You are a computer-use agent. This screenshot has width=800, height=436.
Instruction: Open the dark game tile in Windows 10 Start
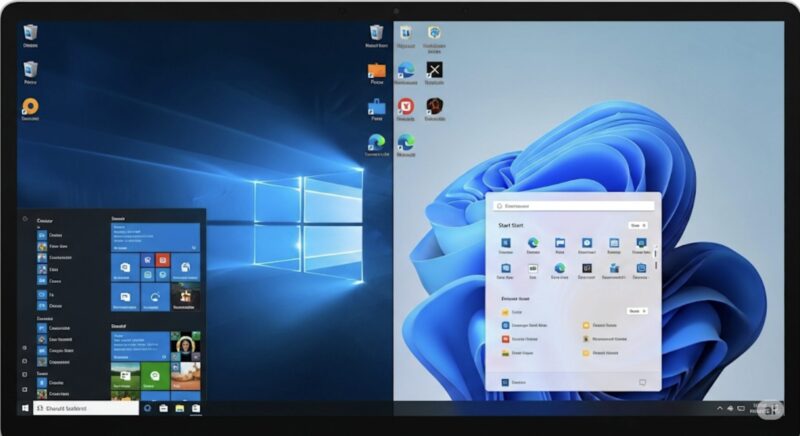pyautogui.click(x=185, y=297)
